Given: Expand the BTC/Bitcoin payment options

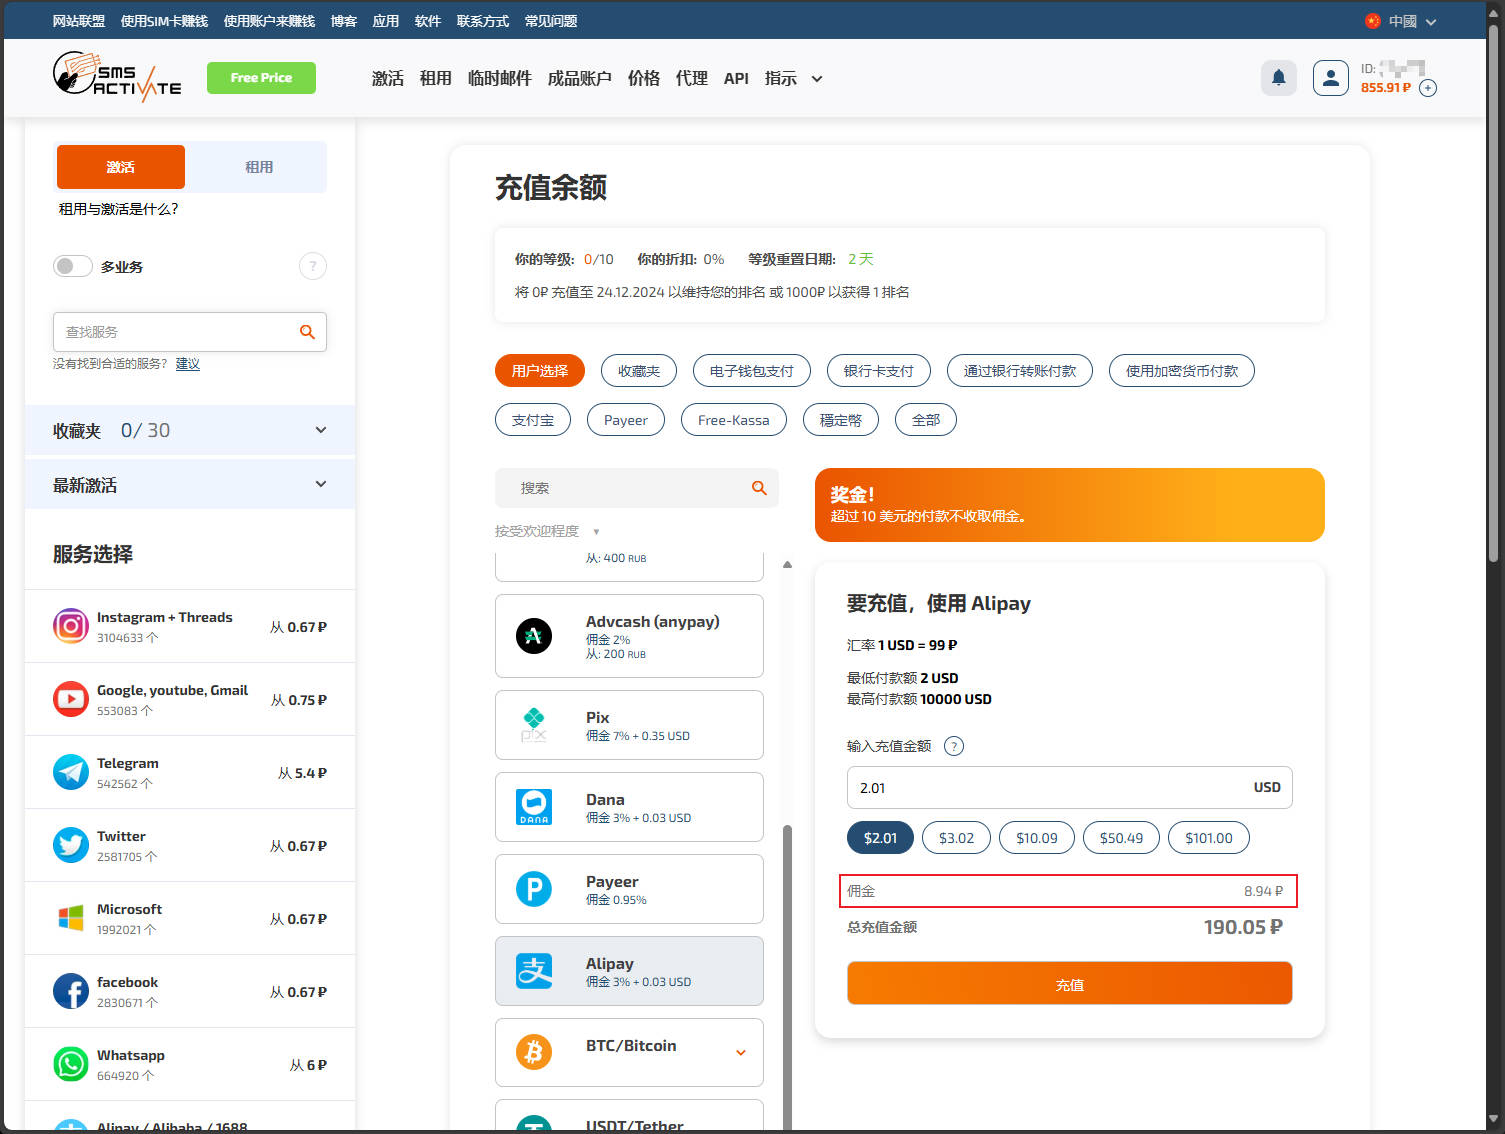Looking at the screenshot, I should (740, 1052).
